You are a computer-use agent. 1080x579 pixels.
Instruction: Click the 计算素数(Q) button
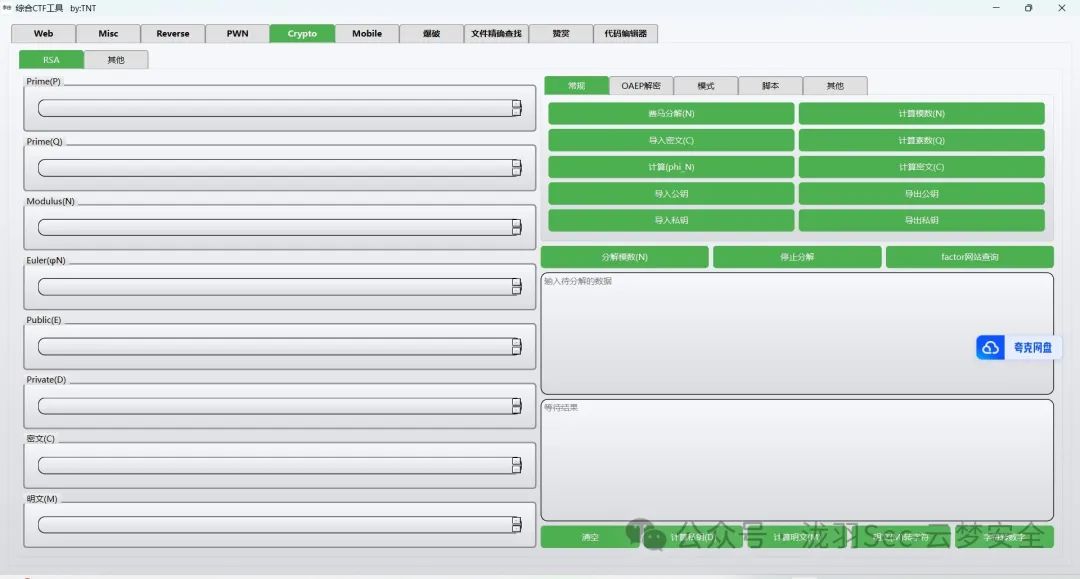pyautogui.click(x=922, y=140)
